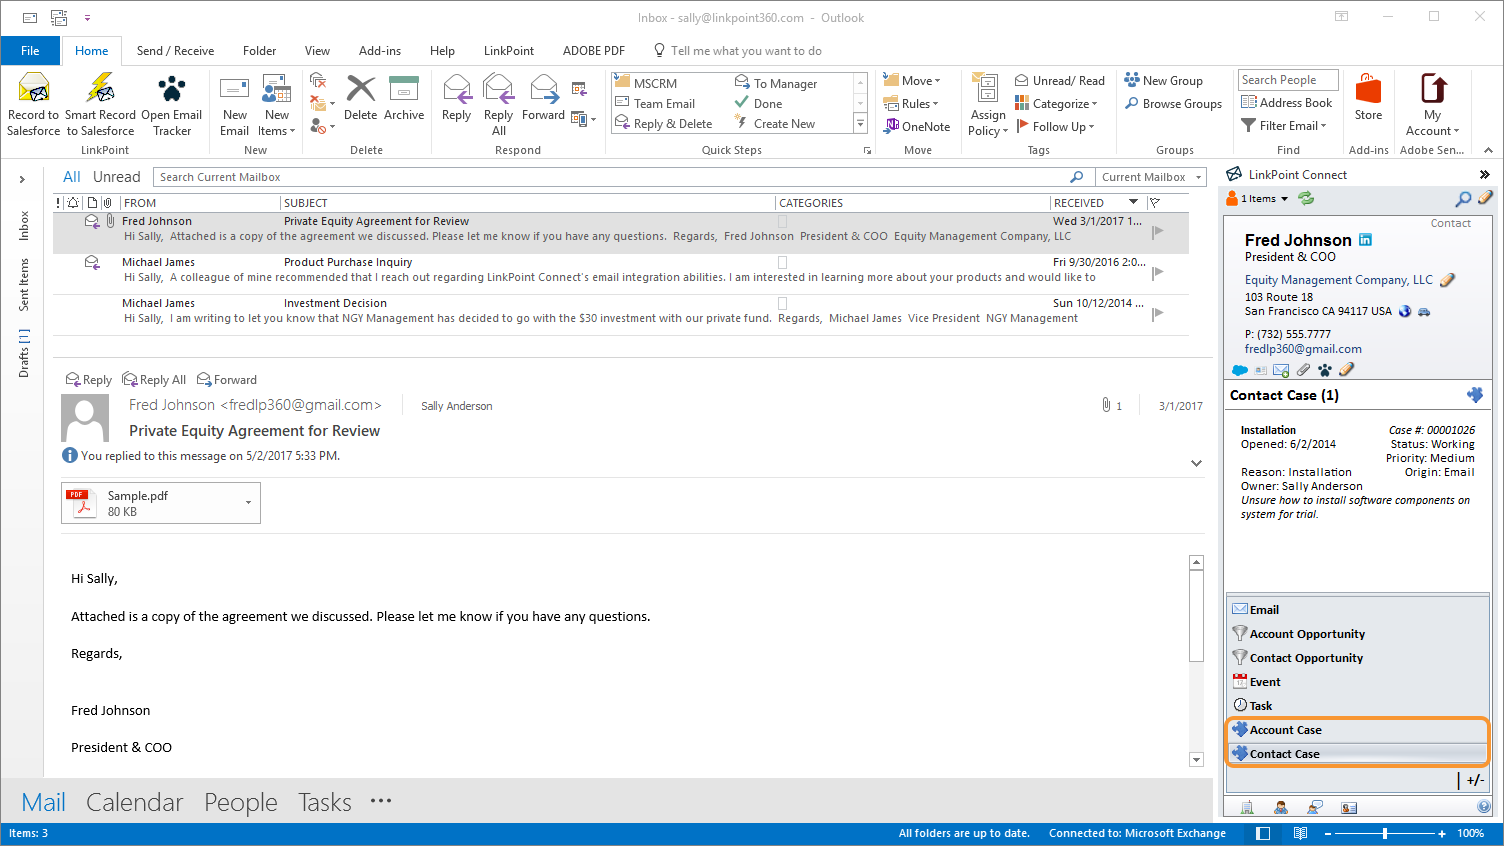Open Fred Johnson's LinkedIn icon
Screen dimensions: 1504x846
1365,240
